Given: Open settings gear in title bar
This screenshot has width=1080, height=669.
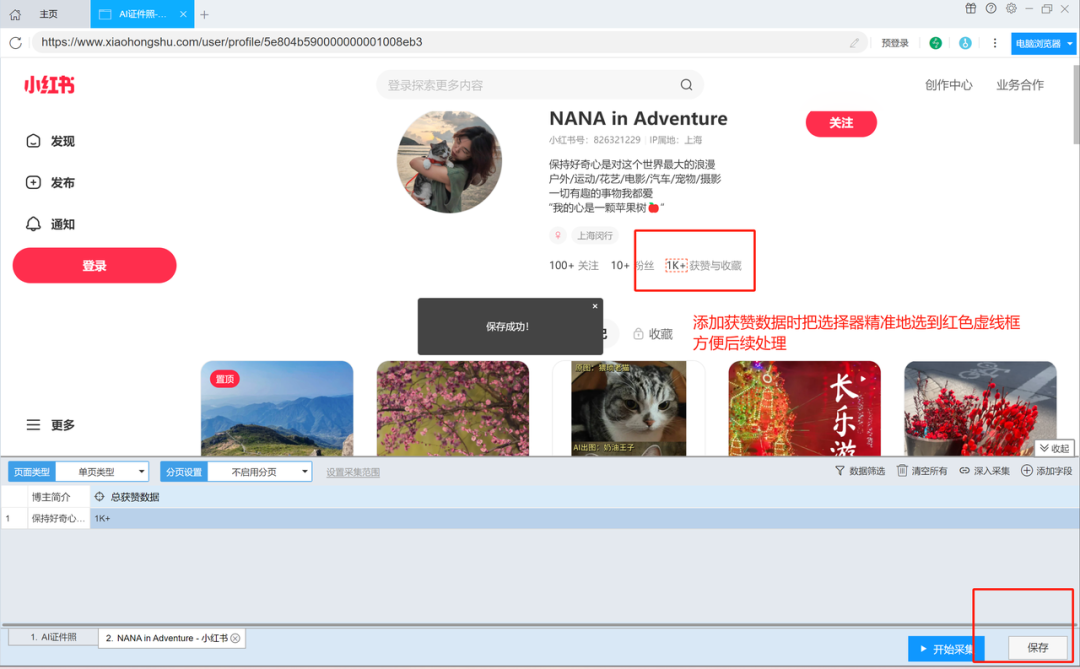Looking at the screenshot, I should tap(1011, 9).
